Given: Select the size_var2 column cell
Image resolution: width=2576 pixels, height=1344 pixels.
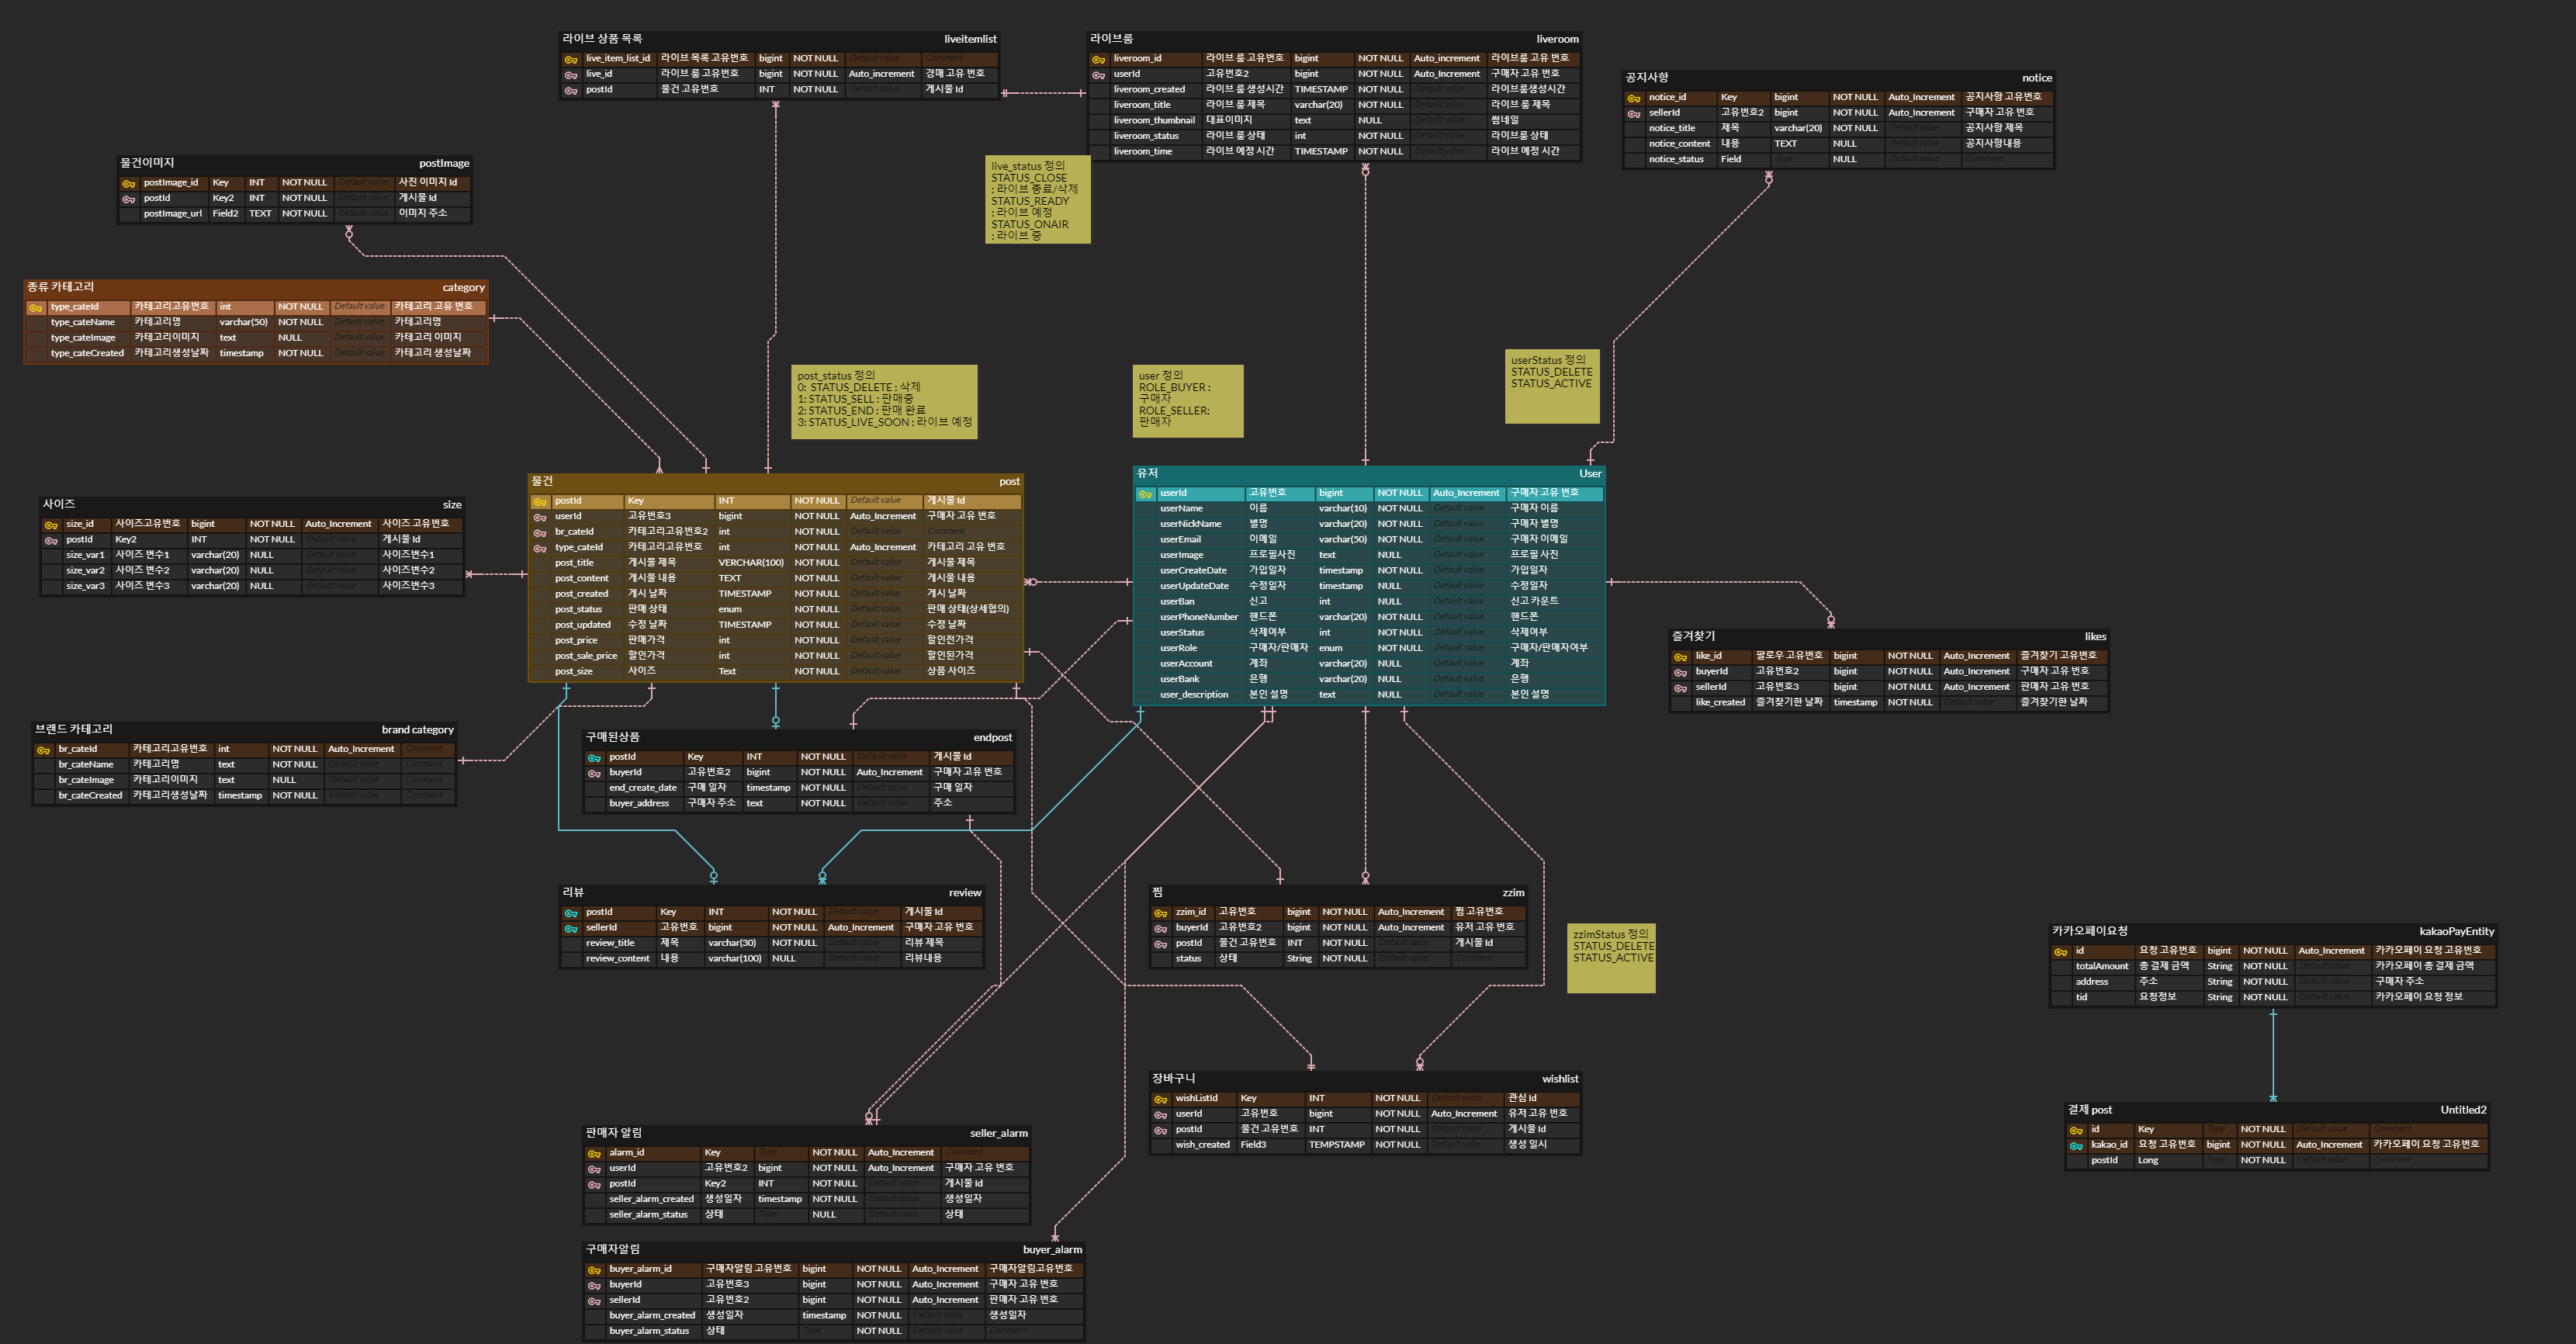Looking at the screenshot, I should point(85,571).
